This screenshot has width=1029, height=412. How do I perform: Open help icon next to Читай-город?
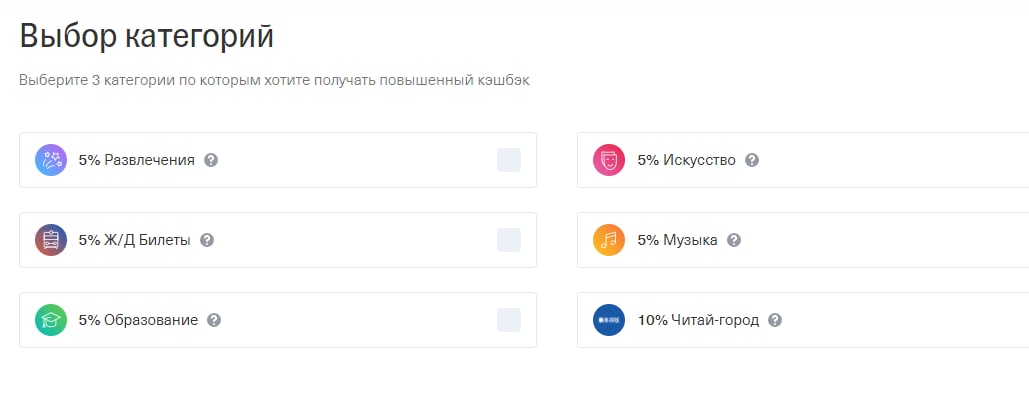775,320
